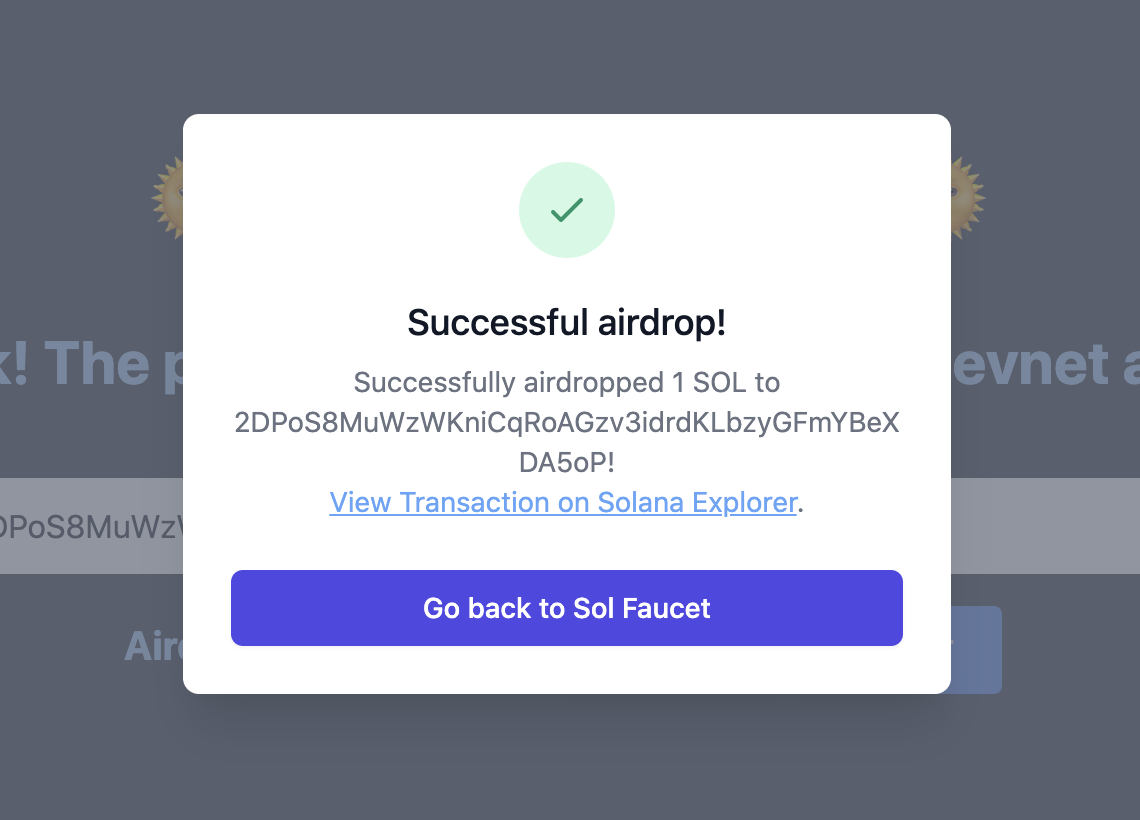Click the wallet address starting with 2DPoS8Mu

[x=567, y=423]
